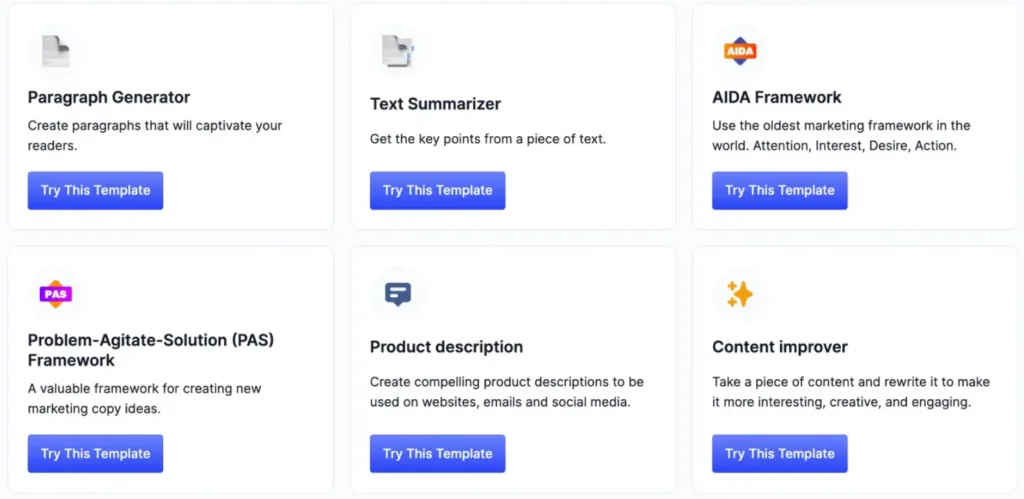The image size is (1024, 499).
Task: Try the PAS Framework template
Action: tap(95, 454)
